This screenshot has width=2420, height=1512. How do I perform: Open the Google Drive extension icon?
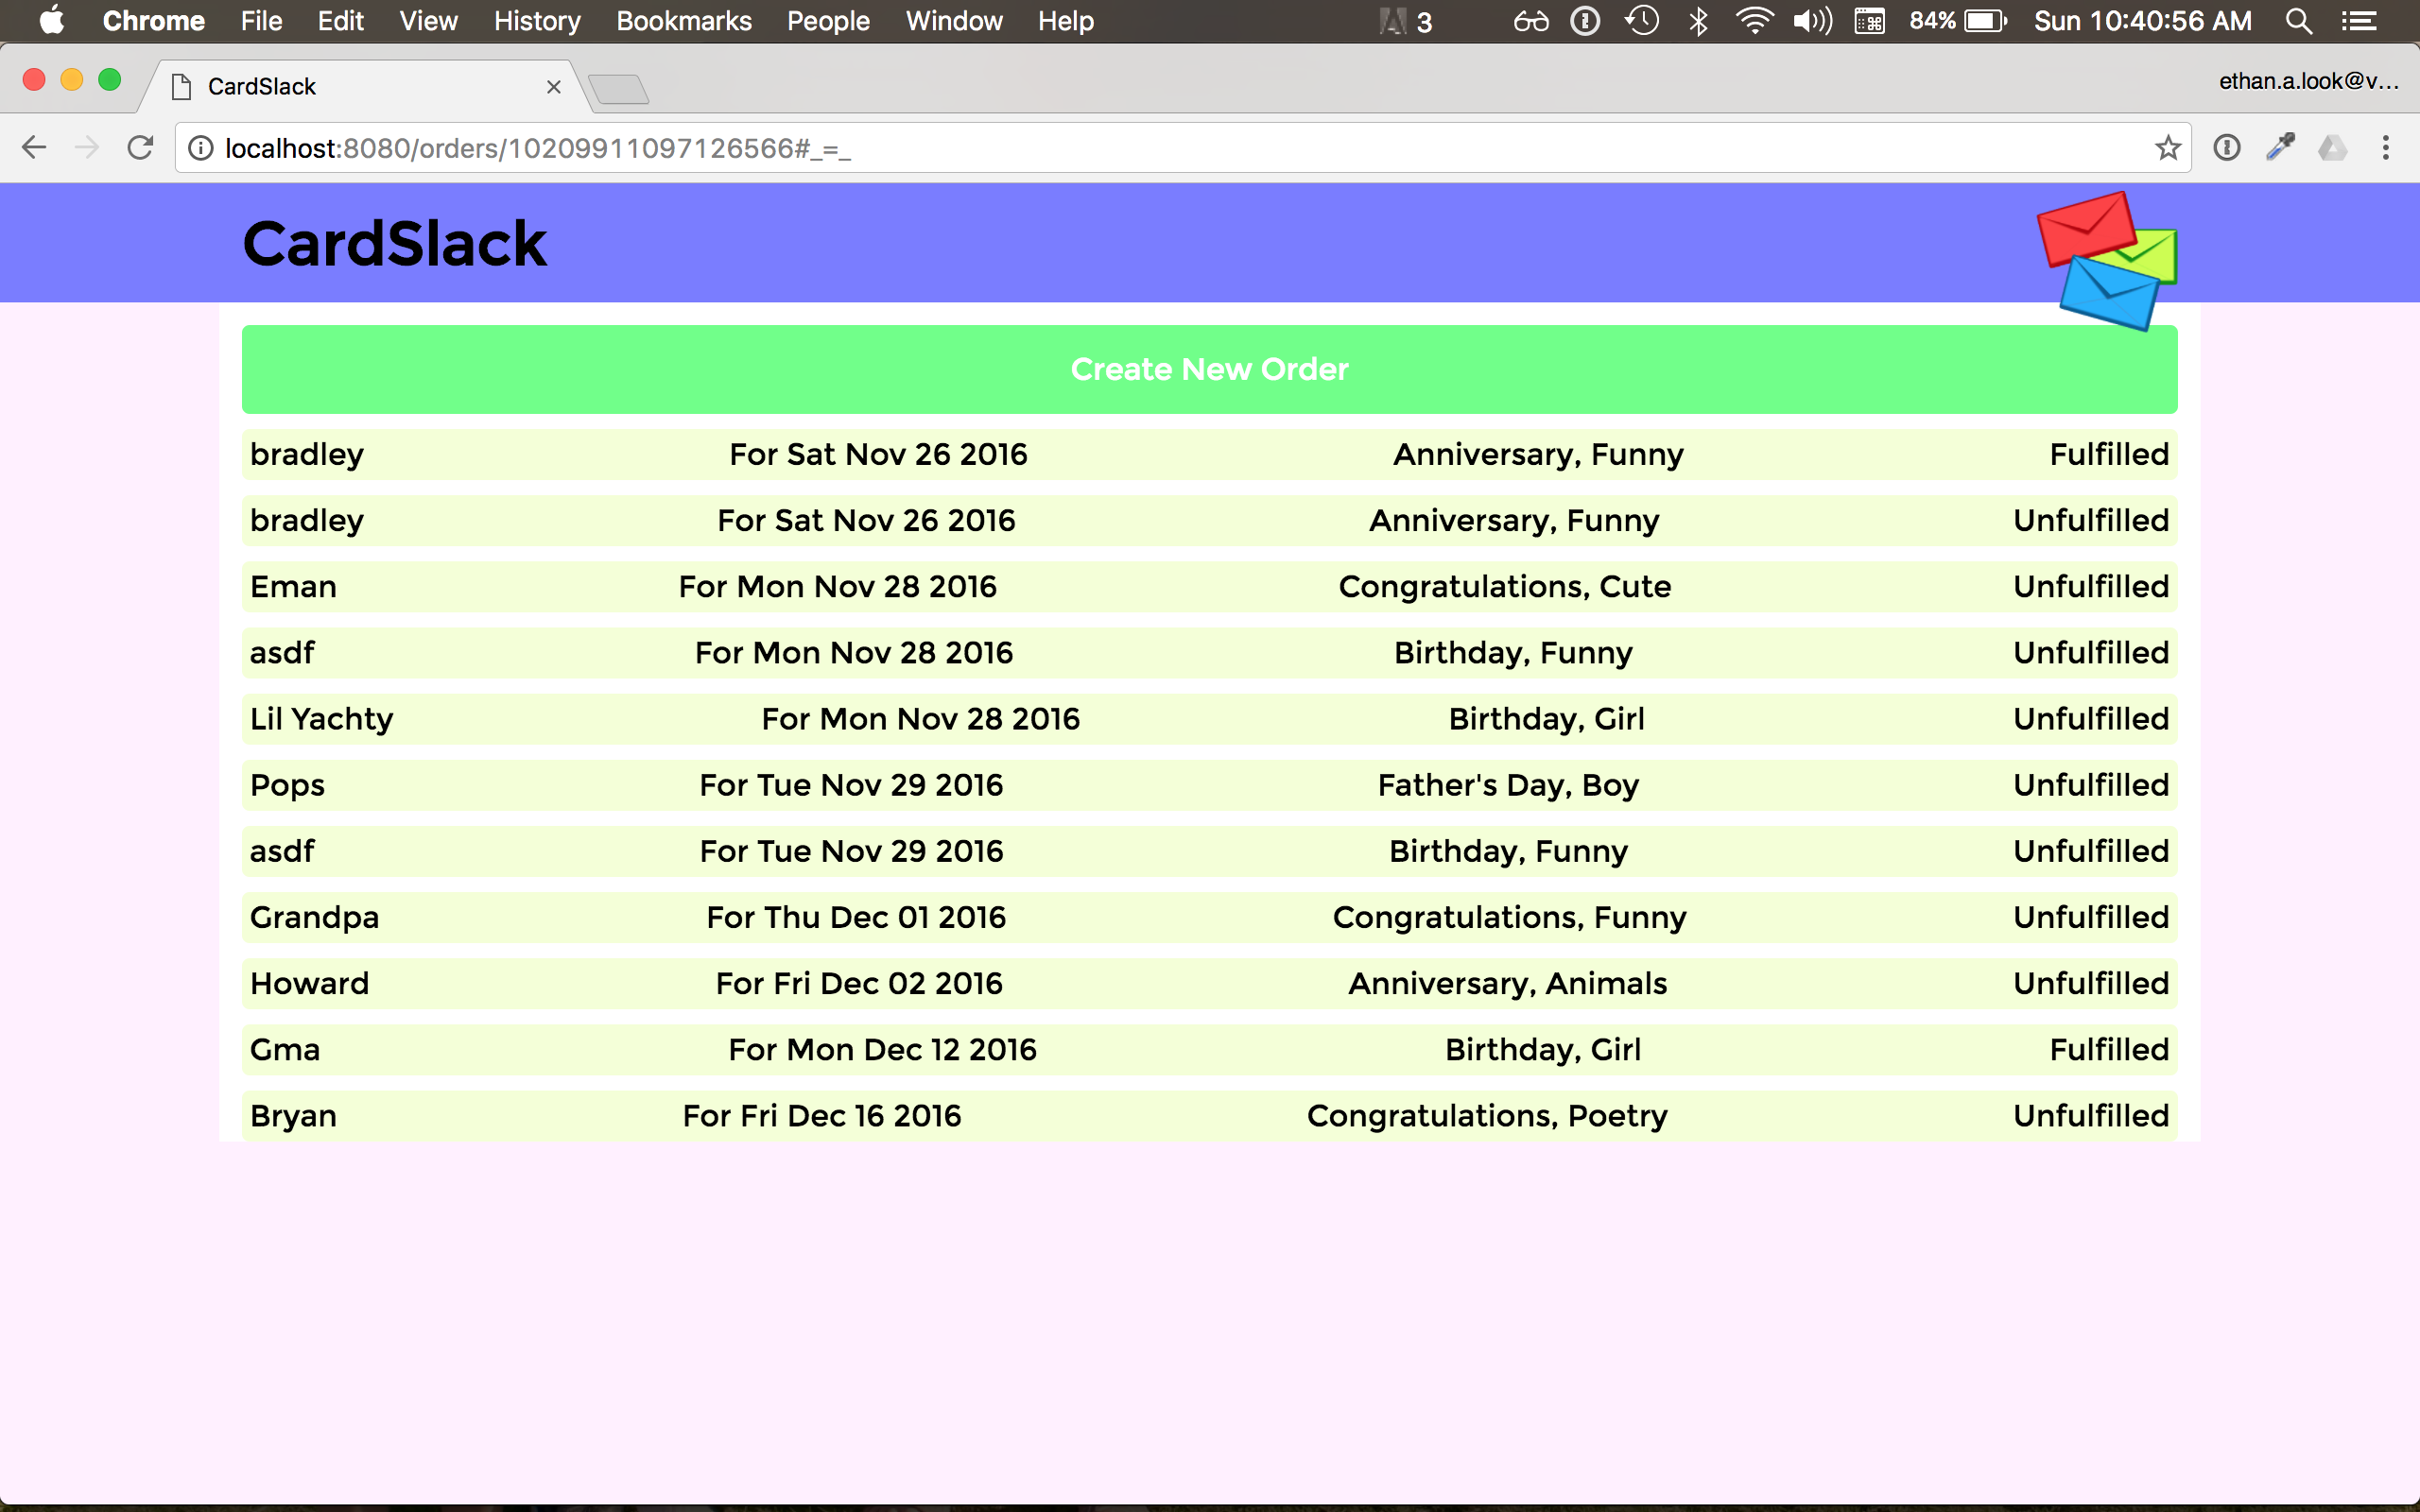[2332, 148]
